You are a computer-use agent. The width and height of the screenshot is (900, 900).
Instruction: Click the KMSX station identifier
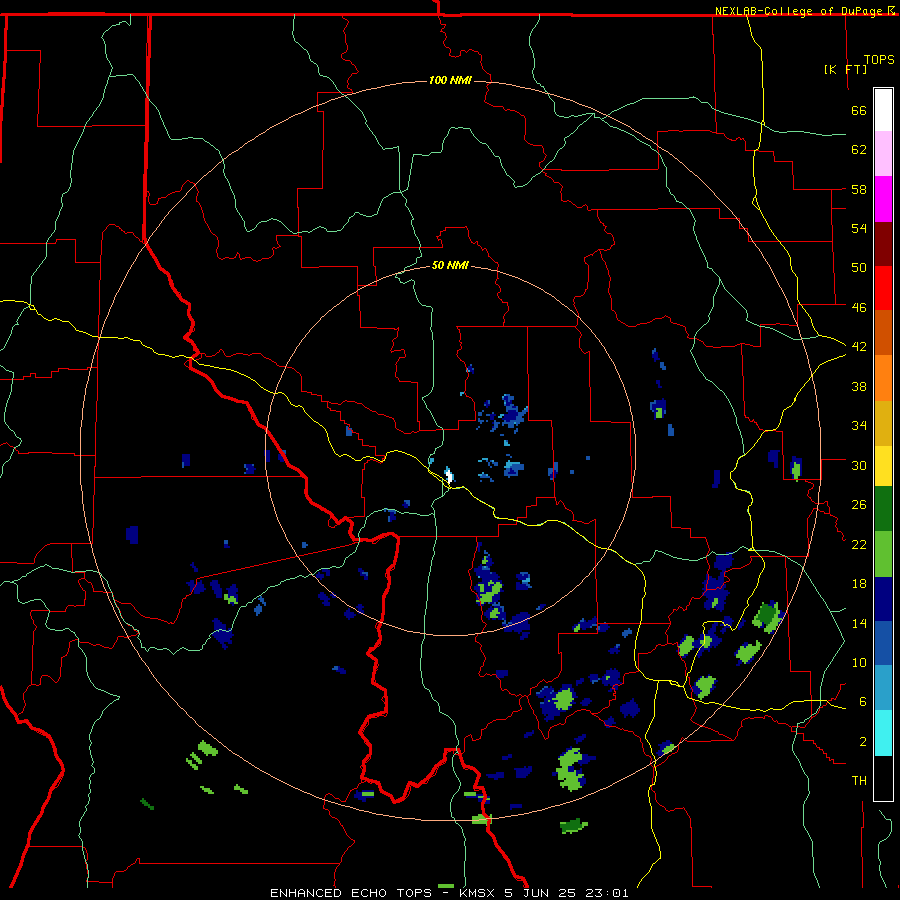coord(476,893)
